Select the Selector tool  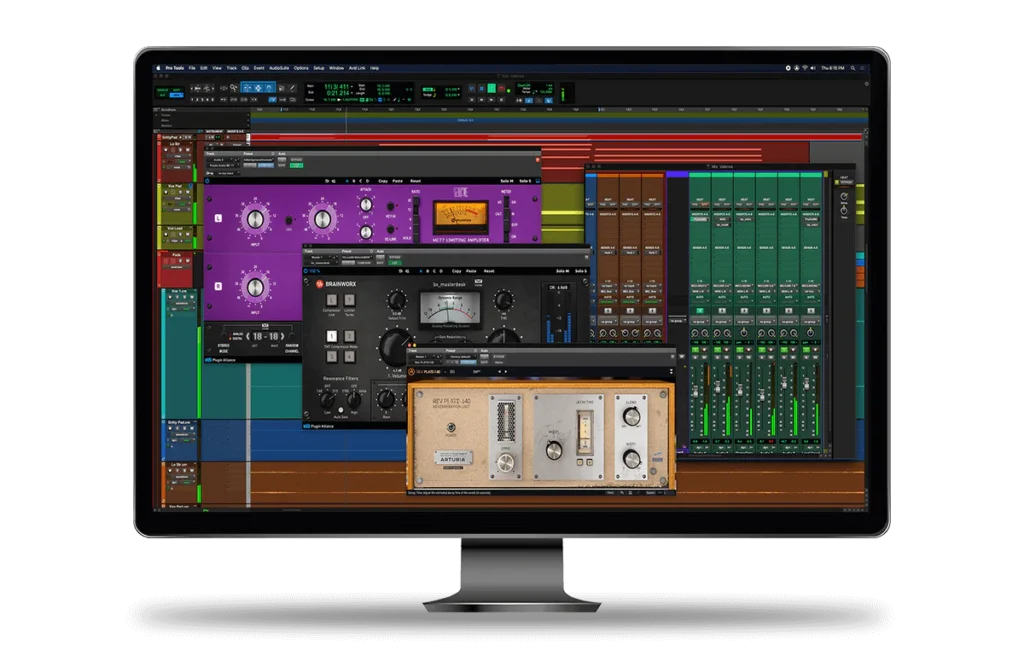[x=258, y=87]
